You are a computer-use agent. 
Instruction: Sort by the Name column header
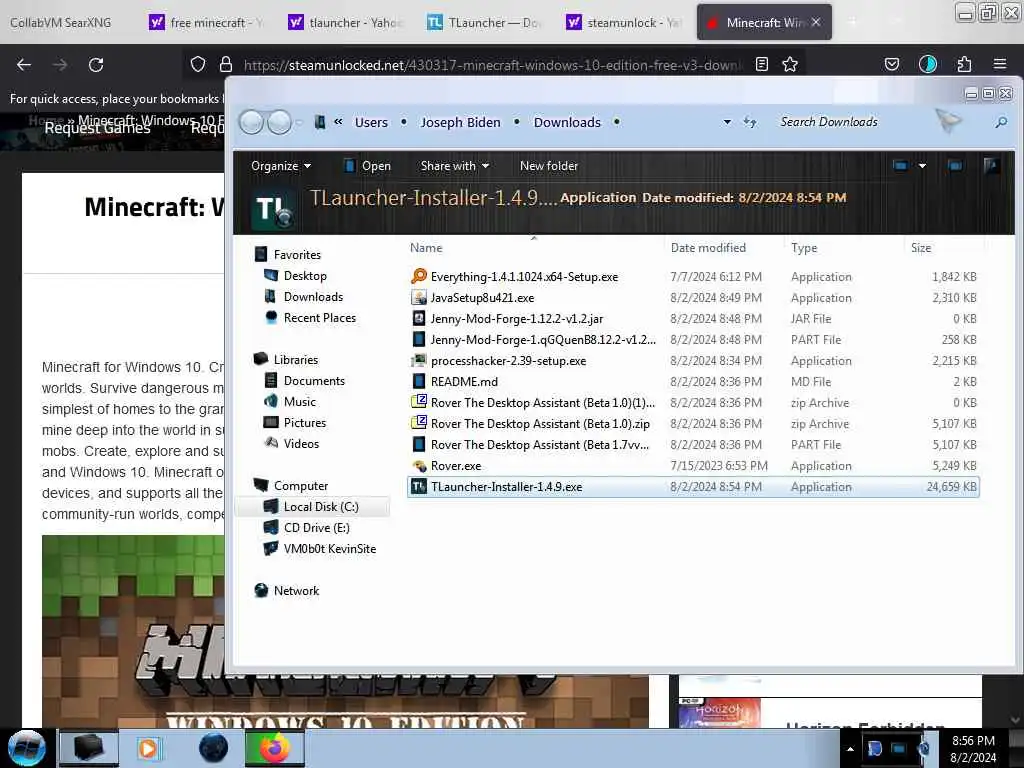(x=426, y=248)
